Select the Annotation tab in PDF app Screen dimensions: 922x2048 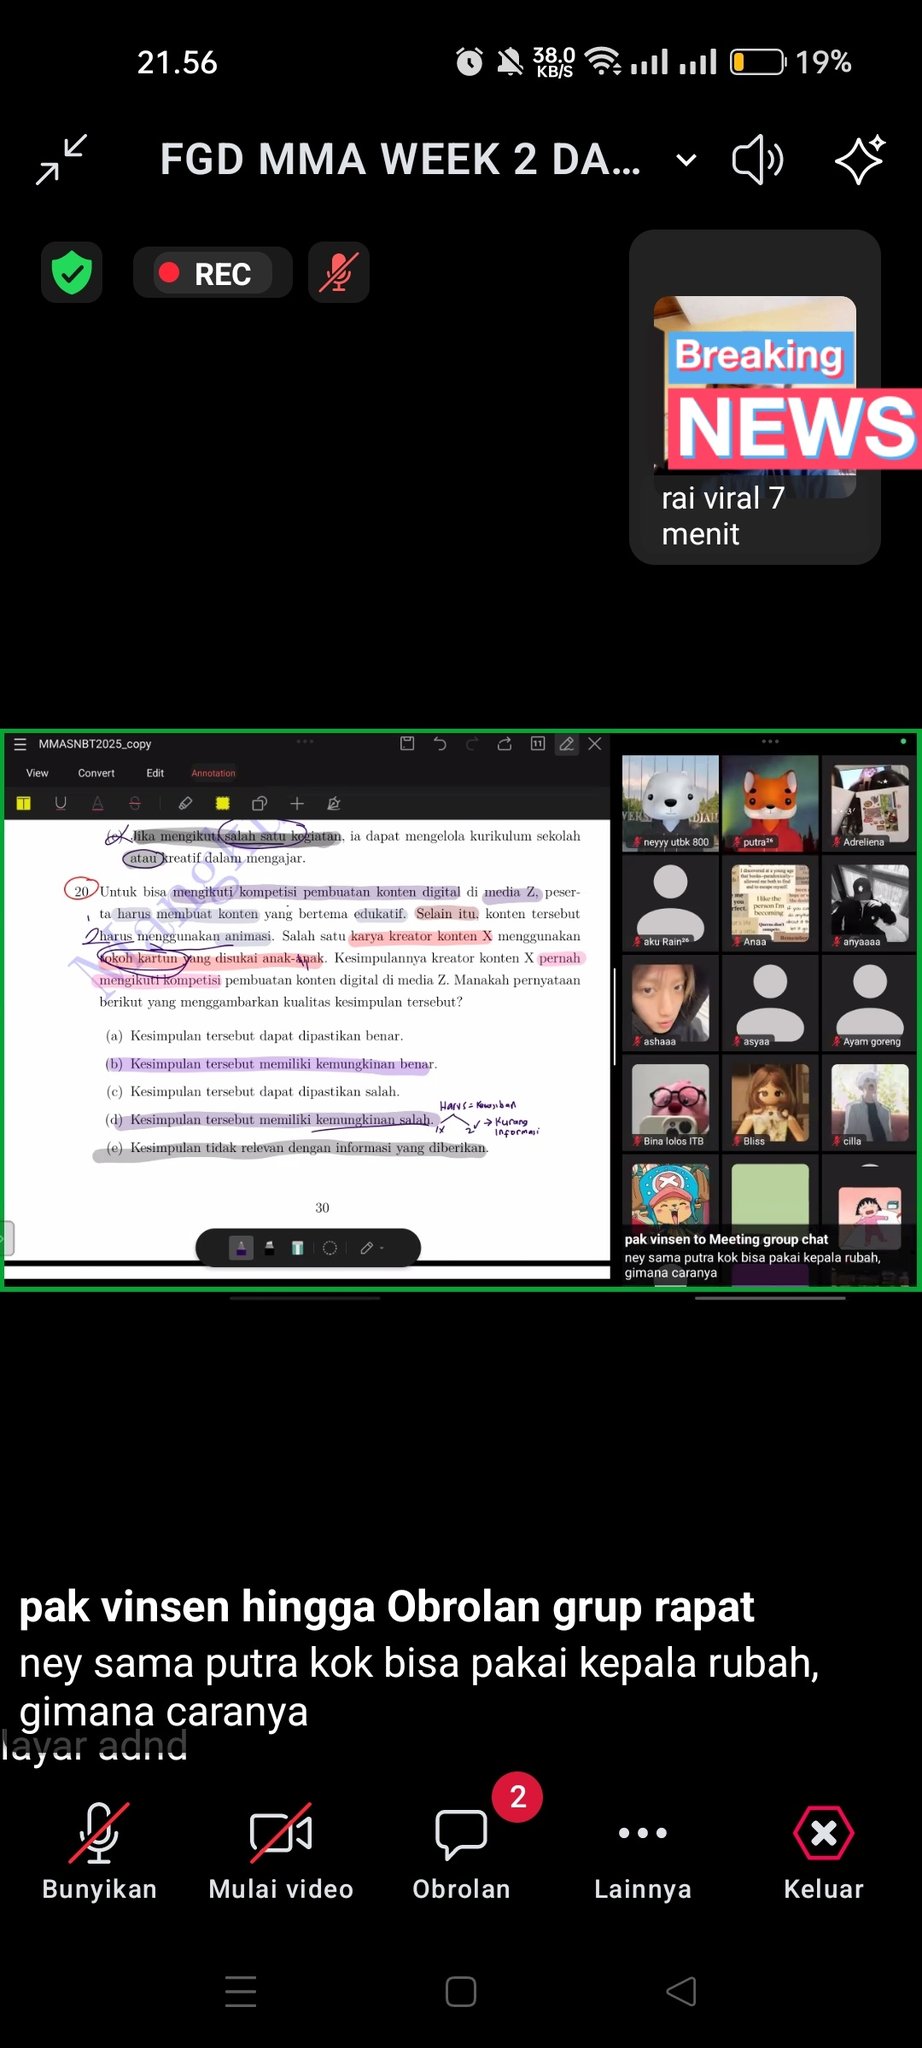pyautogui.click(x=213, y=773)
